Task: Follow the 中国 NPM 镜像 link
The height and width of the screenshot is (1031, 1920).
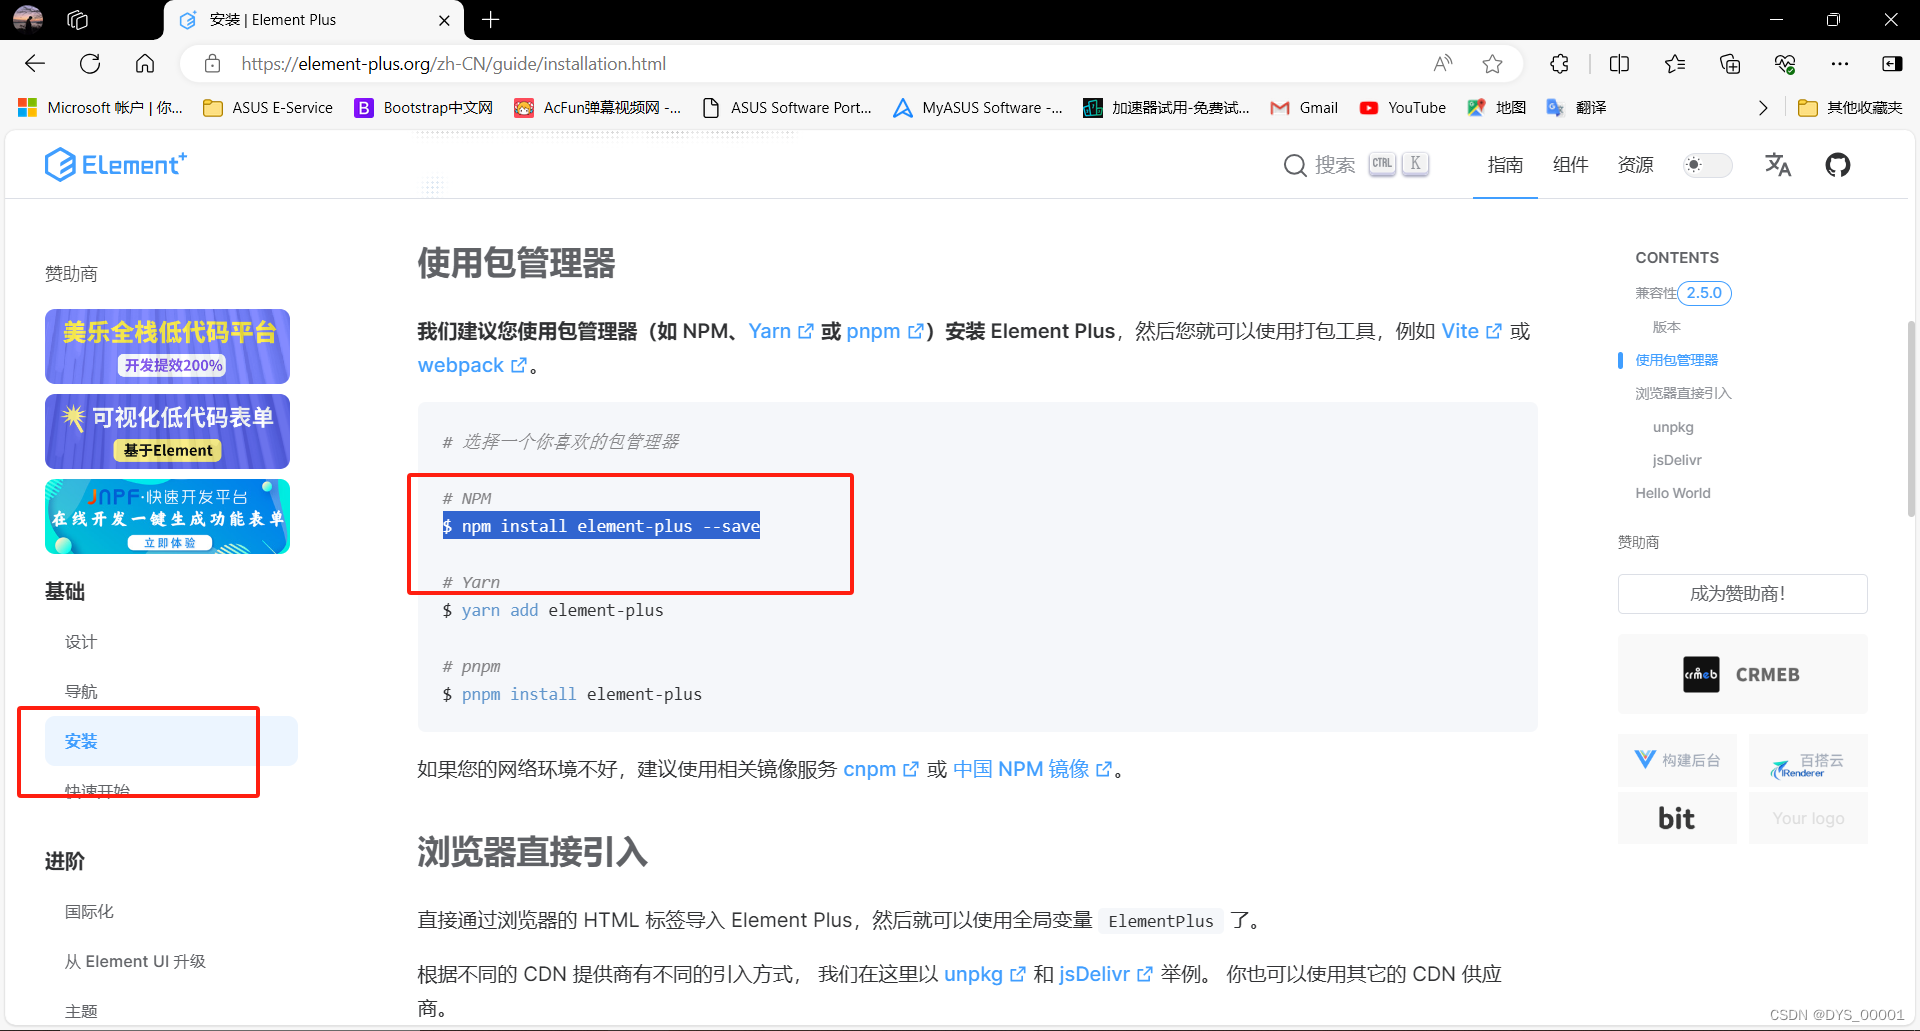Action: pos(1032,769)
